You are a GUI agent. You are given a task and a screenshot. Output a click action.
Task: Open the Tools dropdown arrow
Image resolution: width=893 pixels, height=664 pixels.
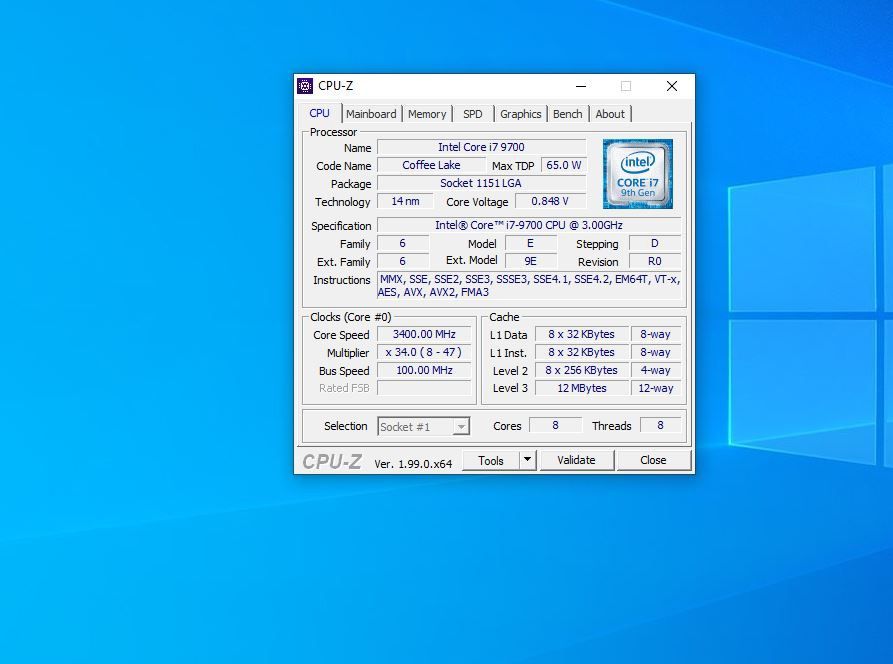coord(528,460)
